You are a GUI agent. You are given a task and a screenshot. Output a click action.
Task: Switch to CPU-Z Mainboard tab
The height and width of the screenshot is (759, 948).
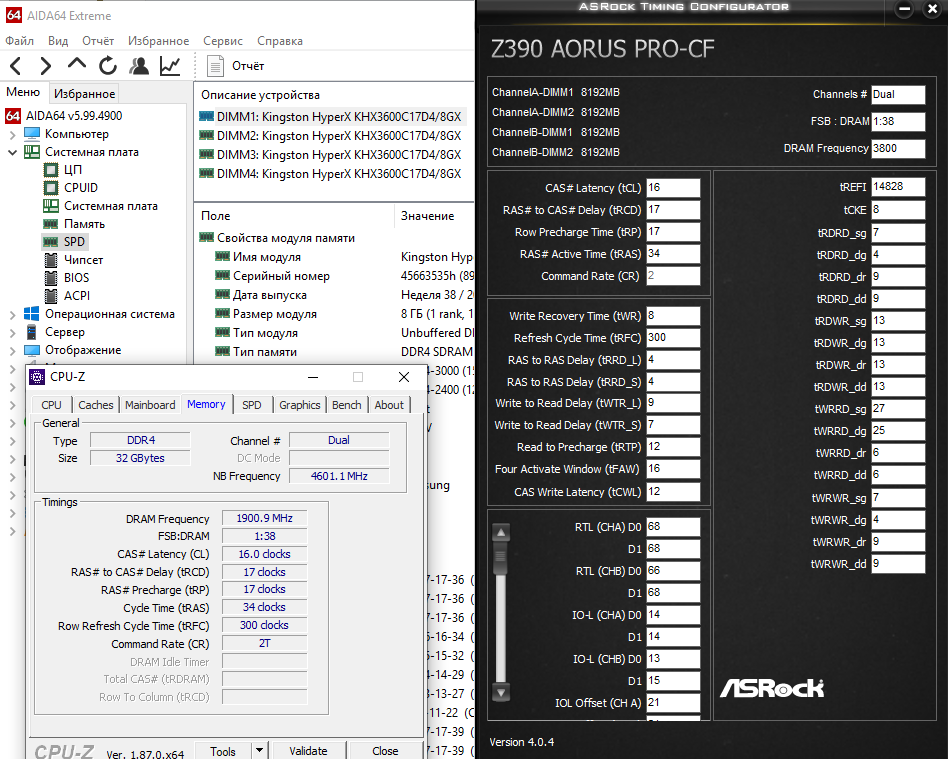(x=150, y=405)
